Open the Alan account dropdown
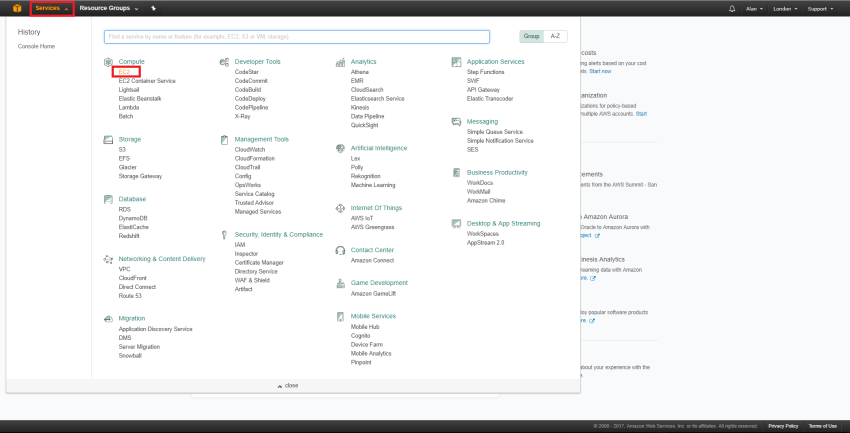The width and height of the screenshot is (850, 433). click(x=754, y=9)
